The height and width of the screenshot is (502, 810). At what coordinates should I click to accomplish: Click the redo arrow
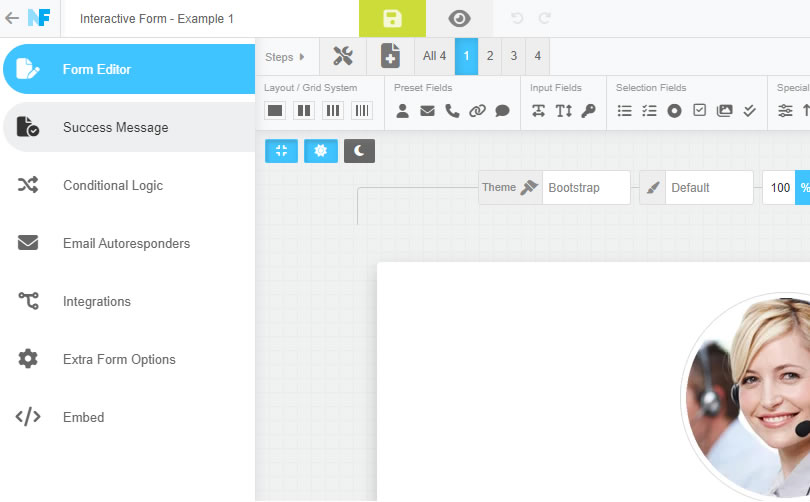[544, 19]
